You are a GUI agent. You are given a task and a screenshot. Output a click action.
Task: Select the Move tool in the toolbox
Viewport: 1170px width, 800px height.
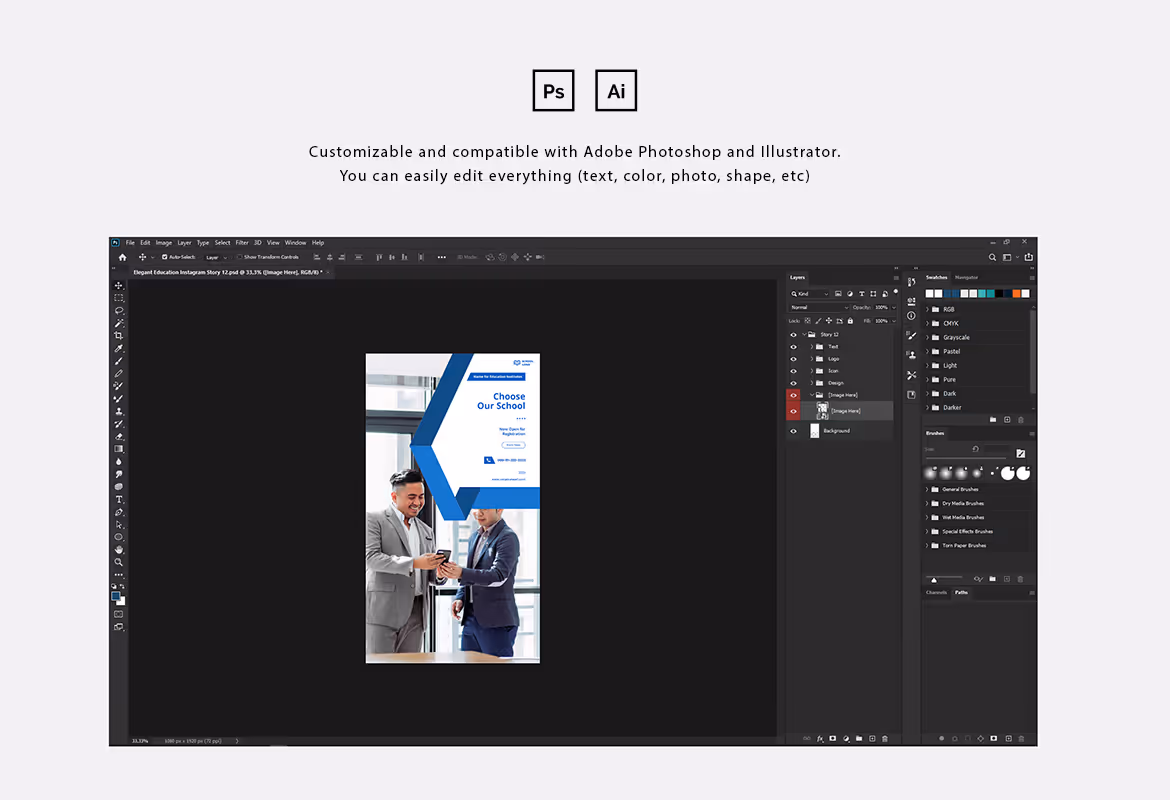click(x=119, y=286)
